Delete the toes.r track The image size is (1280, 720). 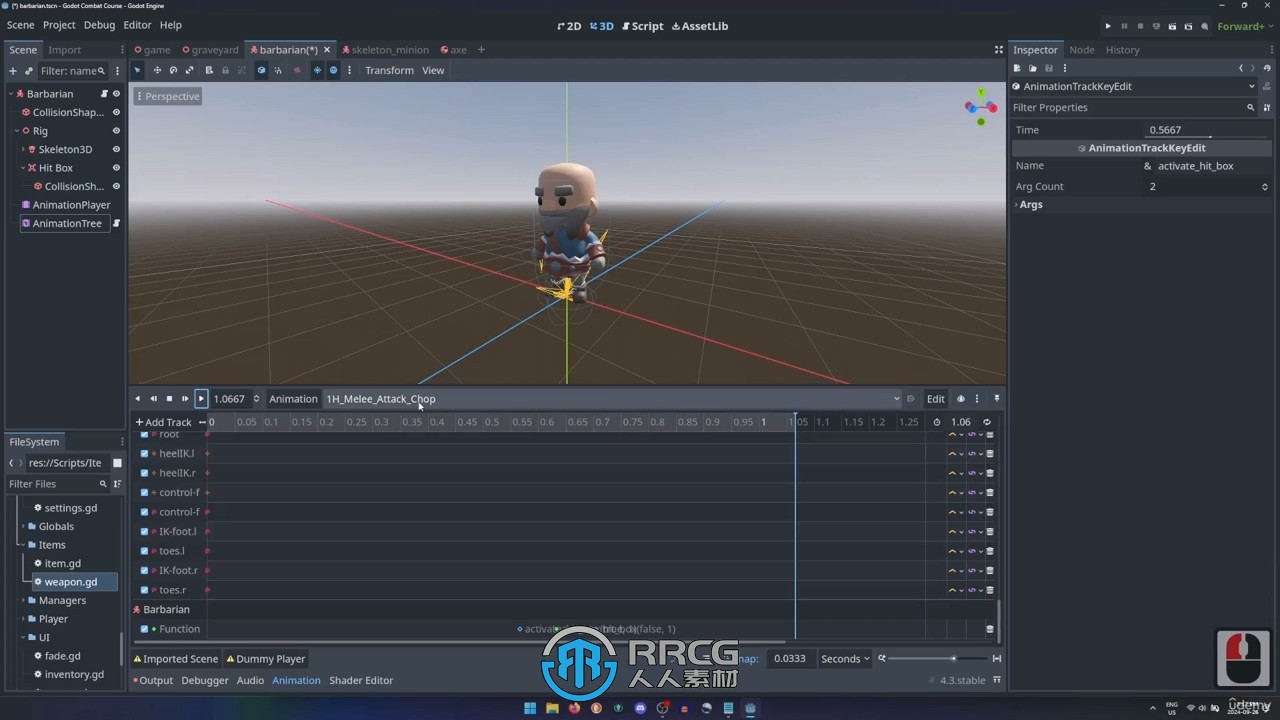[990, 590]
